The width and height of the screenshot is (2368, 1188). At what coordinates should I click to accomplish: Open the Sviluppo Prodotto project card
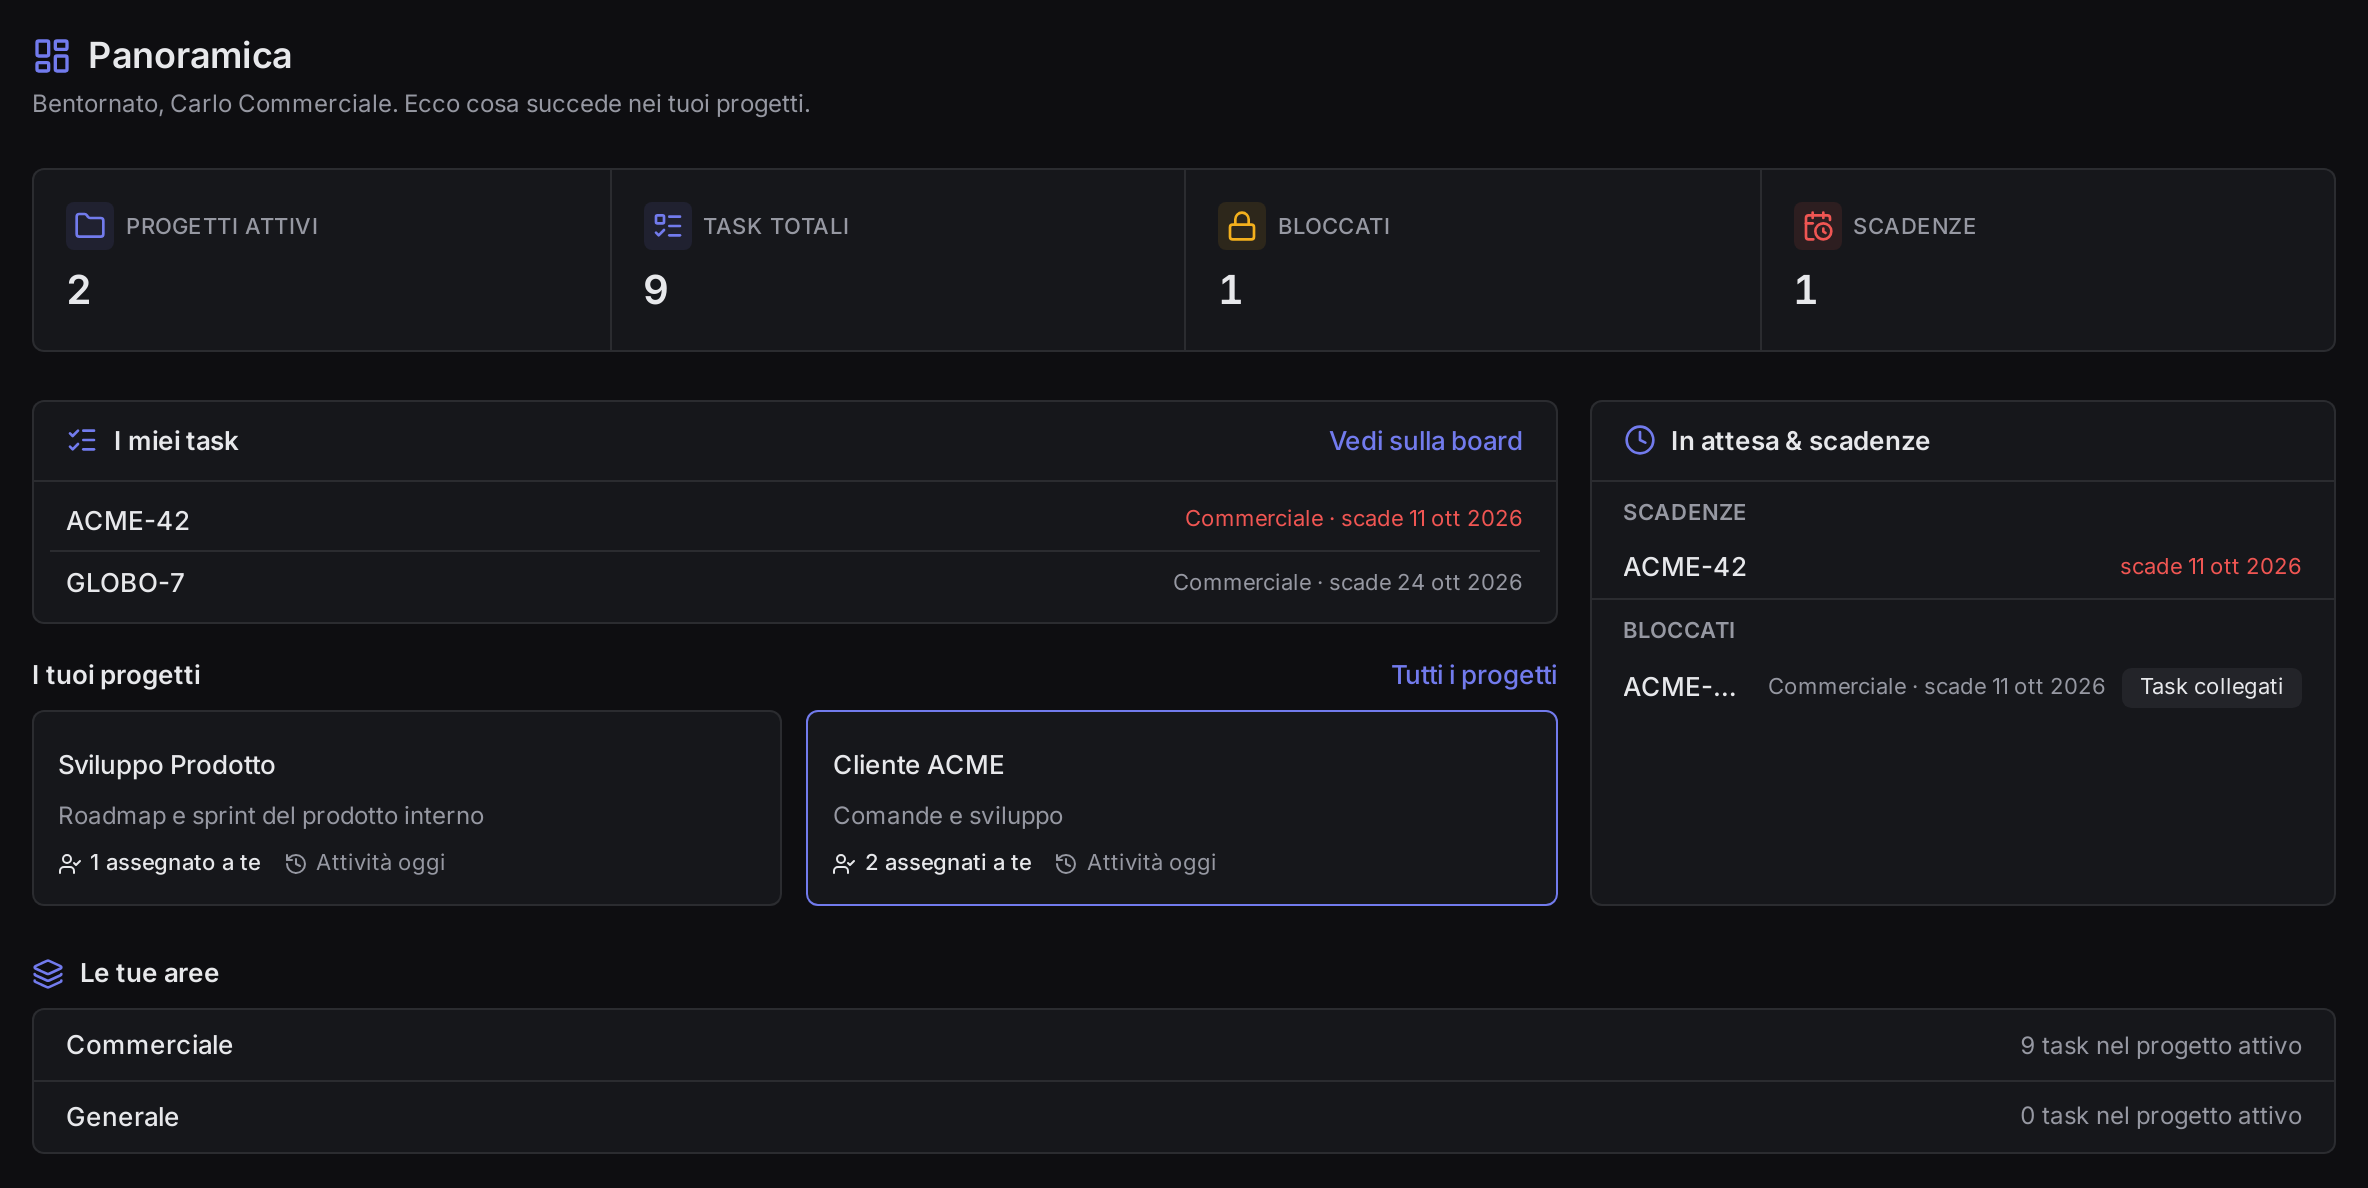[x=407, y=808]
